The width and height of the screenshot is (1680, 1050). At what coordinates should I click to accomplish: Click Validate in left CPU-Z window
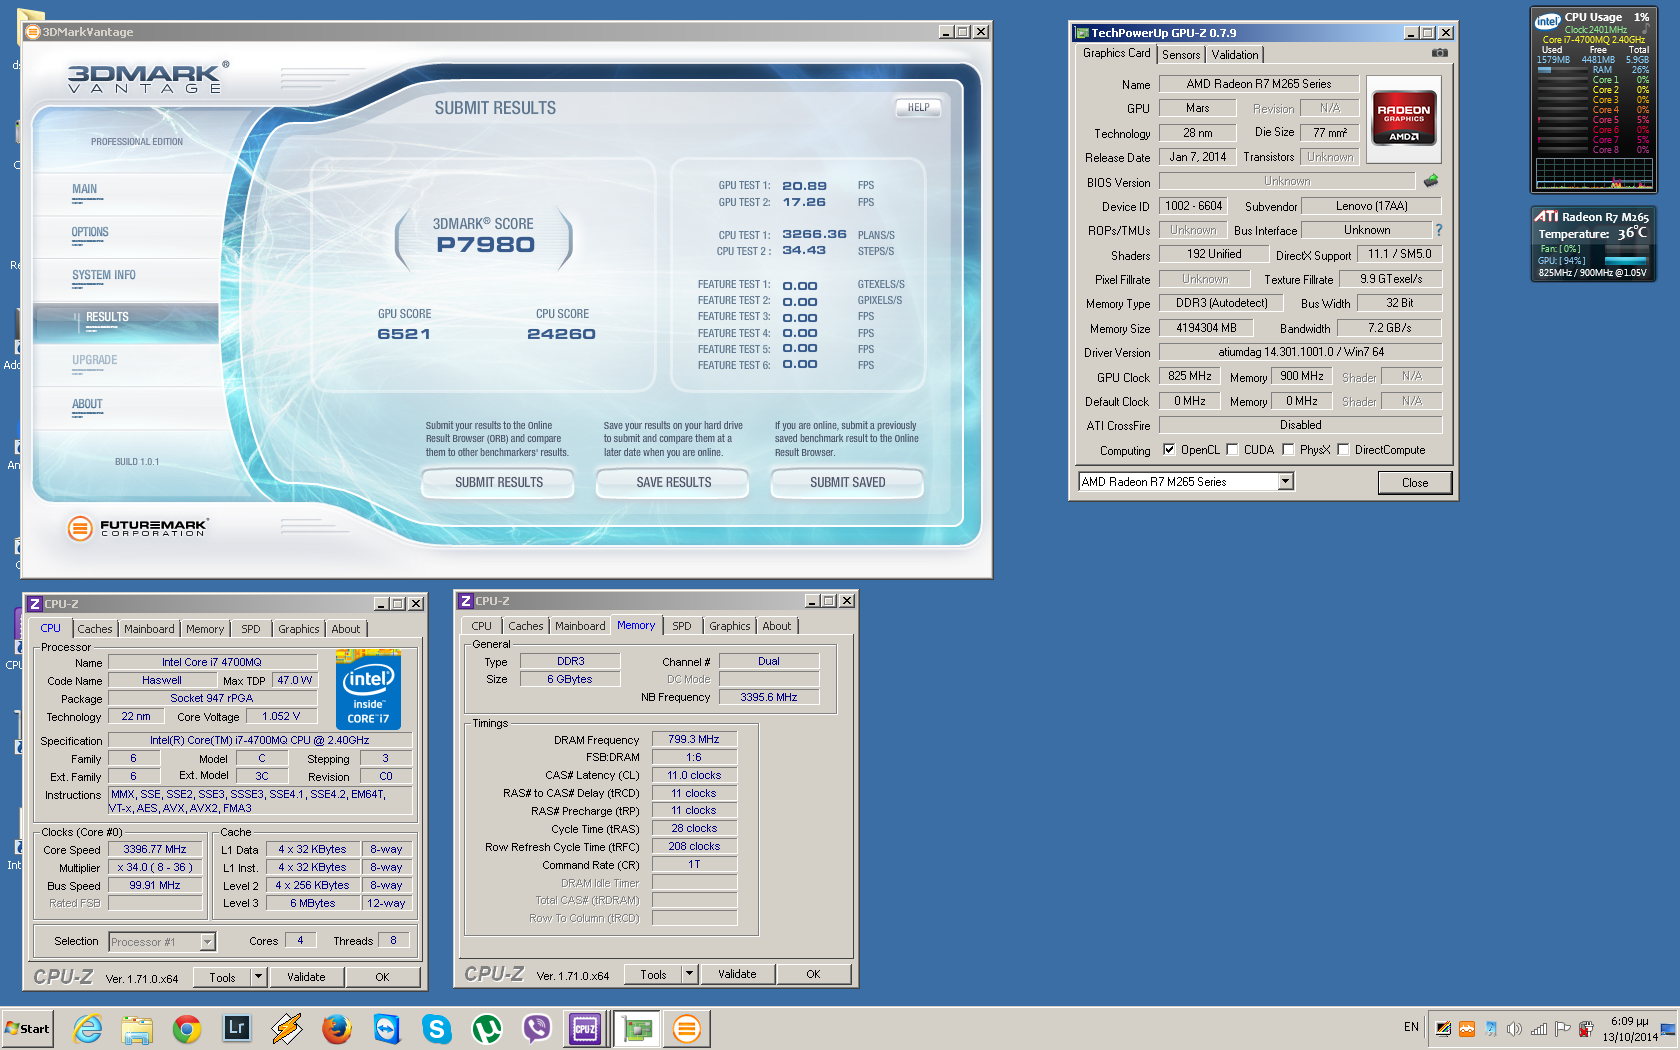(306, 977)
